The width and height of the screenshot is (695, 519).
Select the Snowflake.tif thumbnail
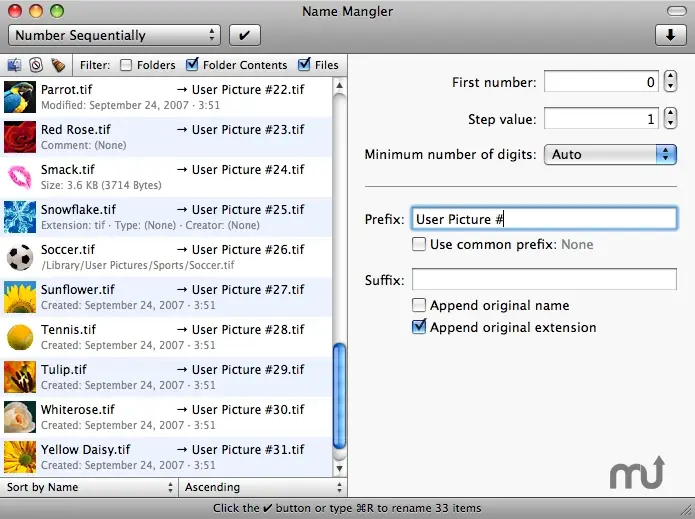point(20,217)
